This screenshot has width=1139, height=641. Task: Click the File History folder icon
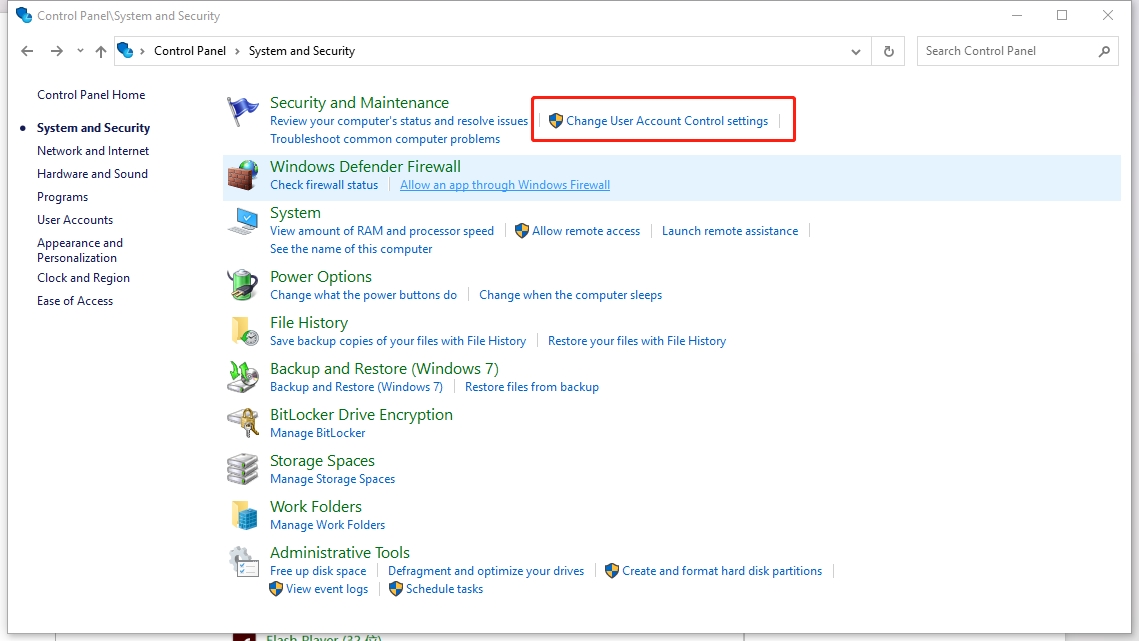click(243, 331)
